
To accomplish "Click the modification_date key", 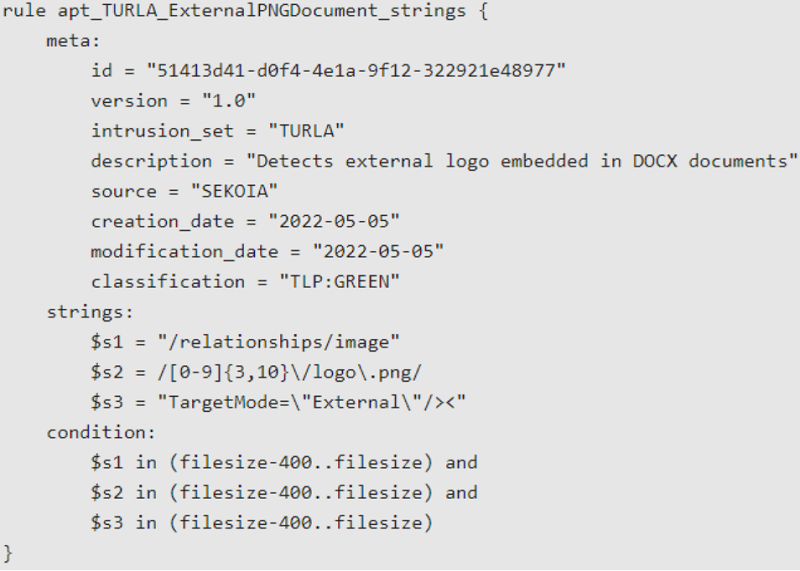I will [185, 252].
